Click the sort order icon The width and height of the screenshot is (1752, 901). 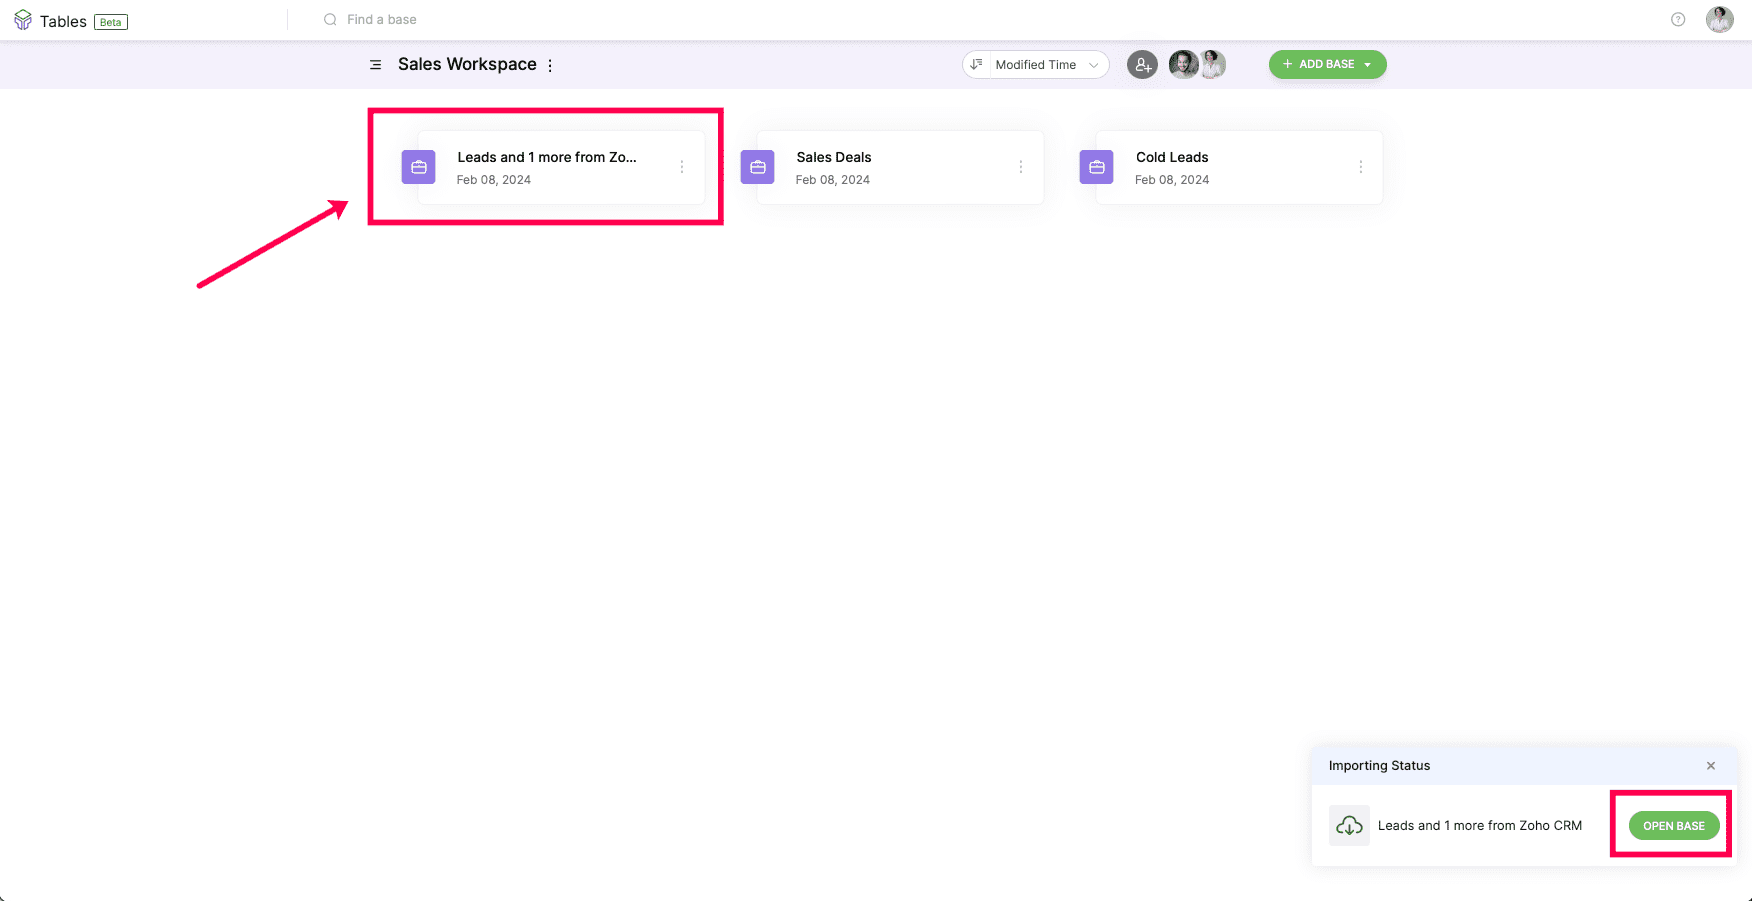click(x=977, y=64)
